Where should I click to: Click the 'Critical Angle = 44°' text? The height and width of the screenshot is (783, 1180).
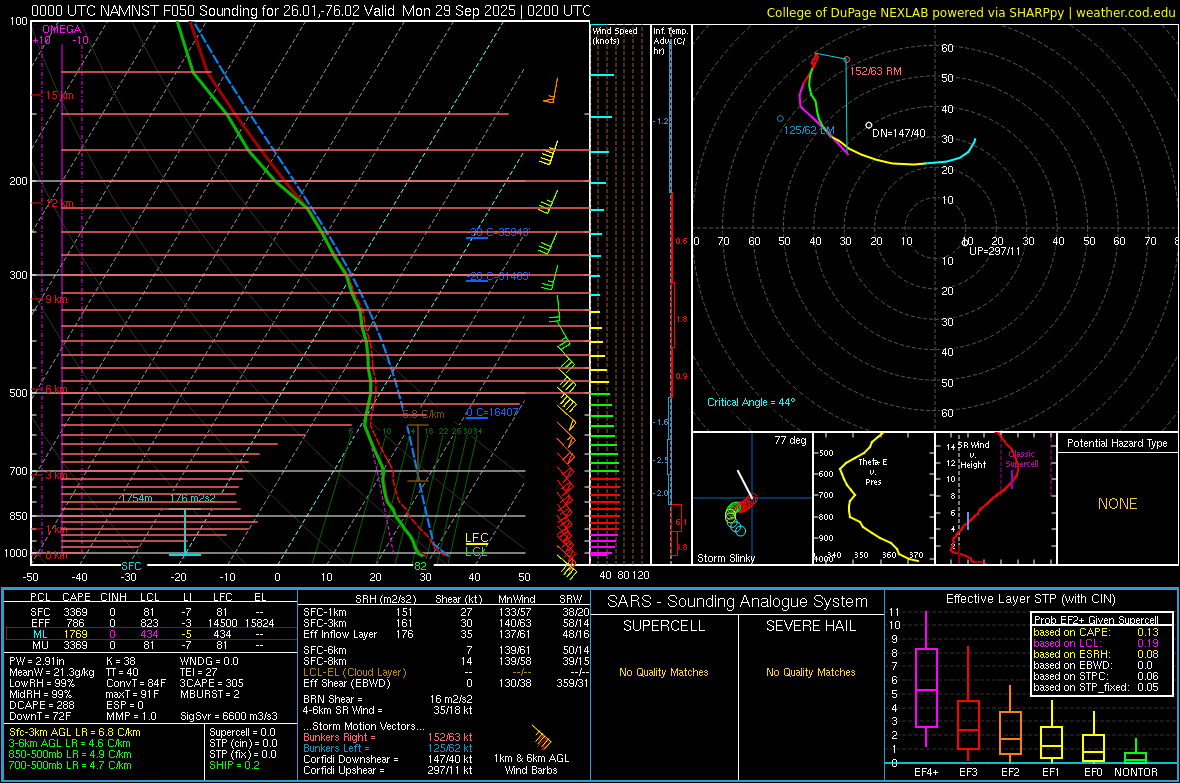tap(751, 402)
